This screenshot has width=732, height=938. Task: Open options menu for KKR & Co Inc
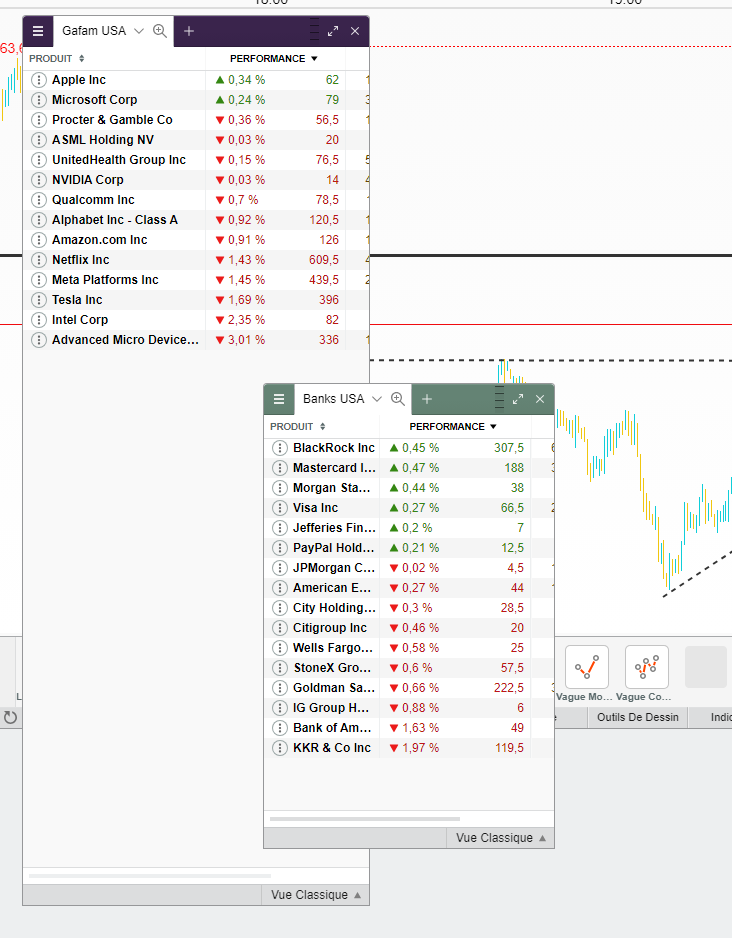click(x=279, y=748)
